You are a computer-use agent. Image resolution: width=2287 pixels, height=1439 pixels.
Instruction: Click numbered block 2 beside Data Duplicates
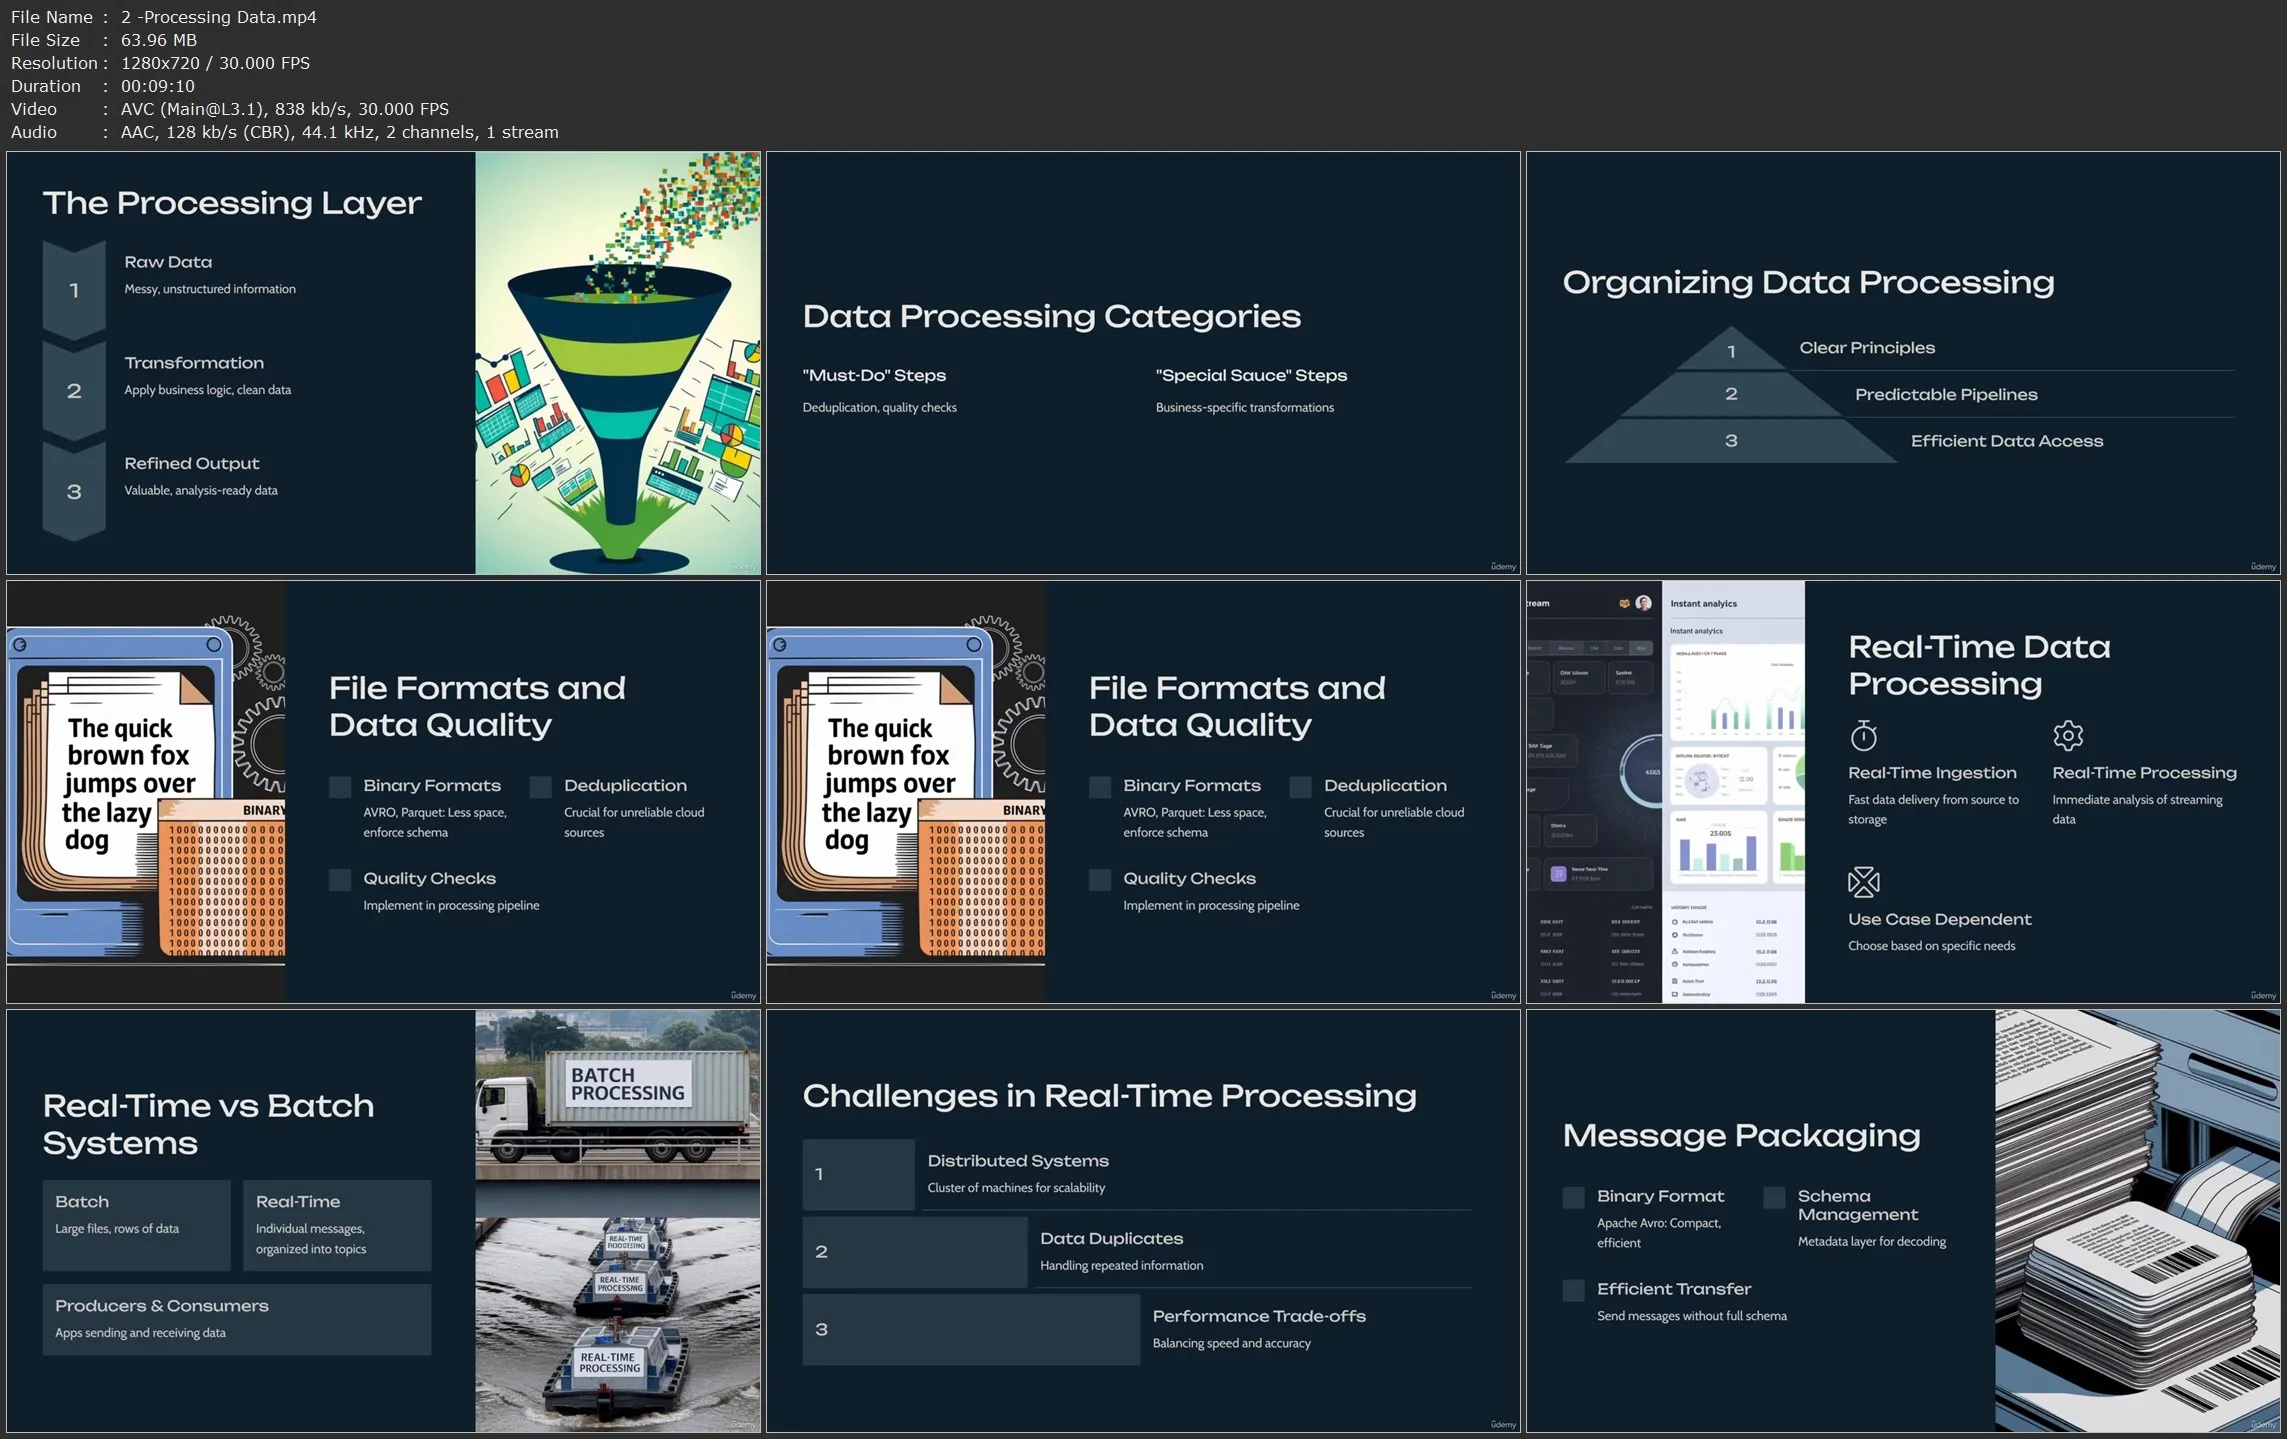point(914,1252)
